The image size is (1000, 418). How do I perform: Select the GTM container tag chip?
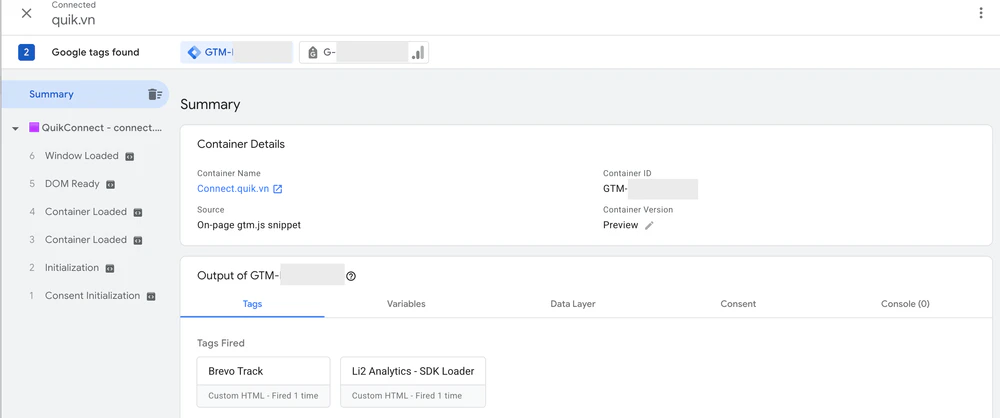coord(237,52)
